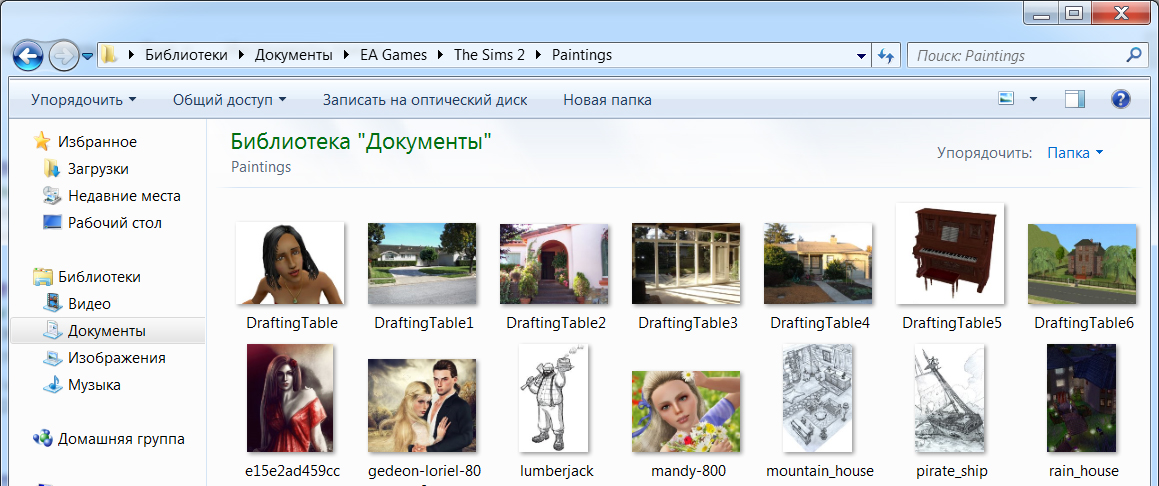Screen dimensions: 1159x486
Task: Open the Упорядочить toolbar menu
Action: coord(83,100)
